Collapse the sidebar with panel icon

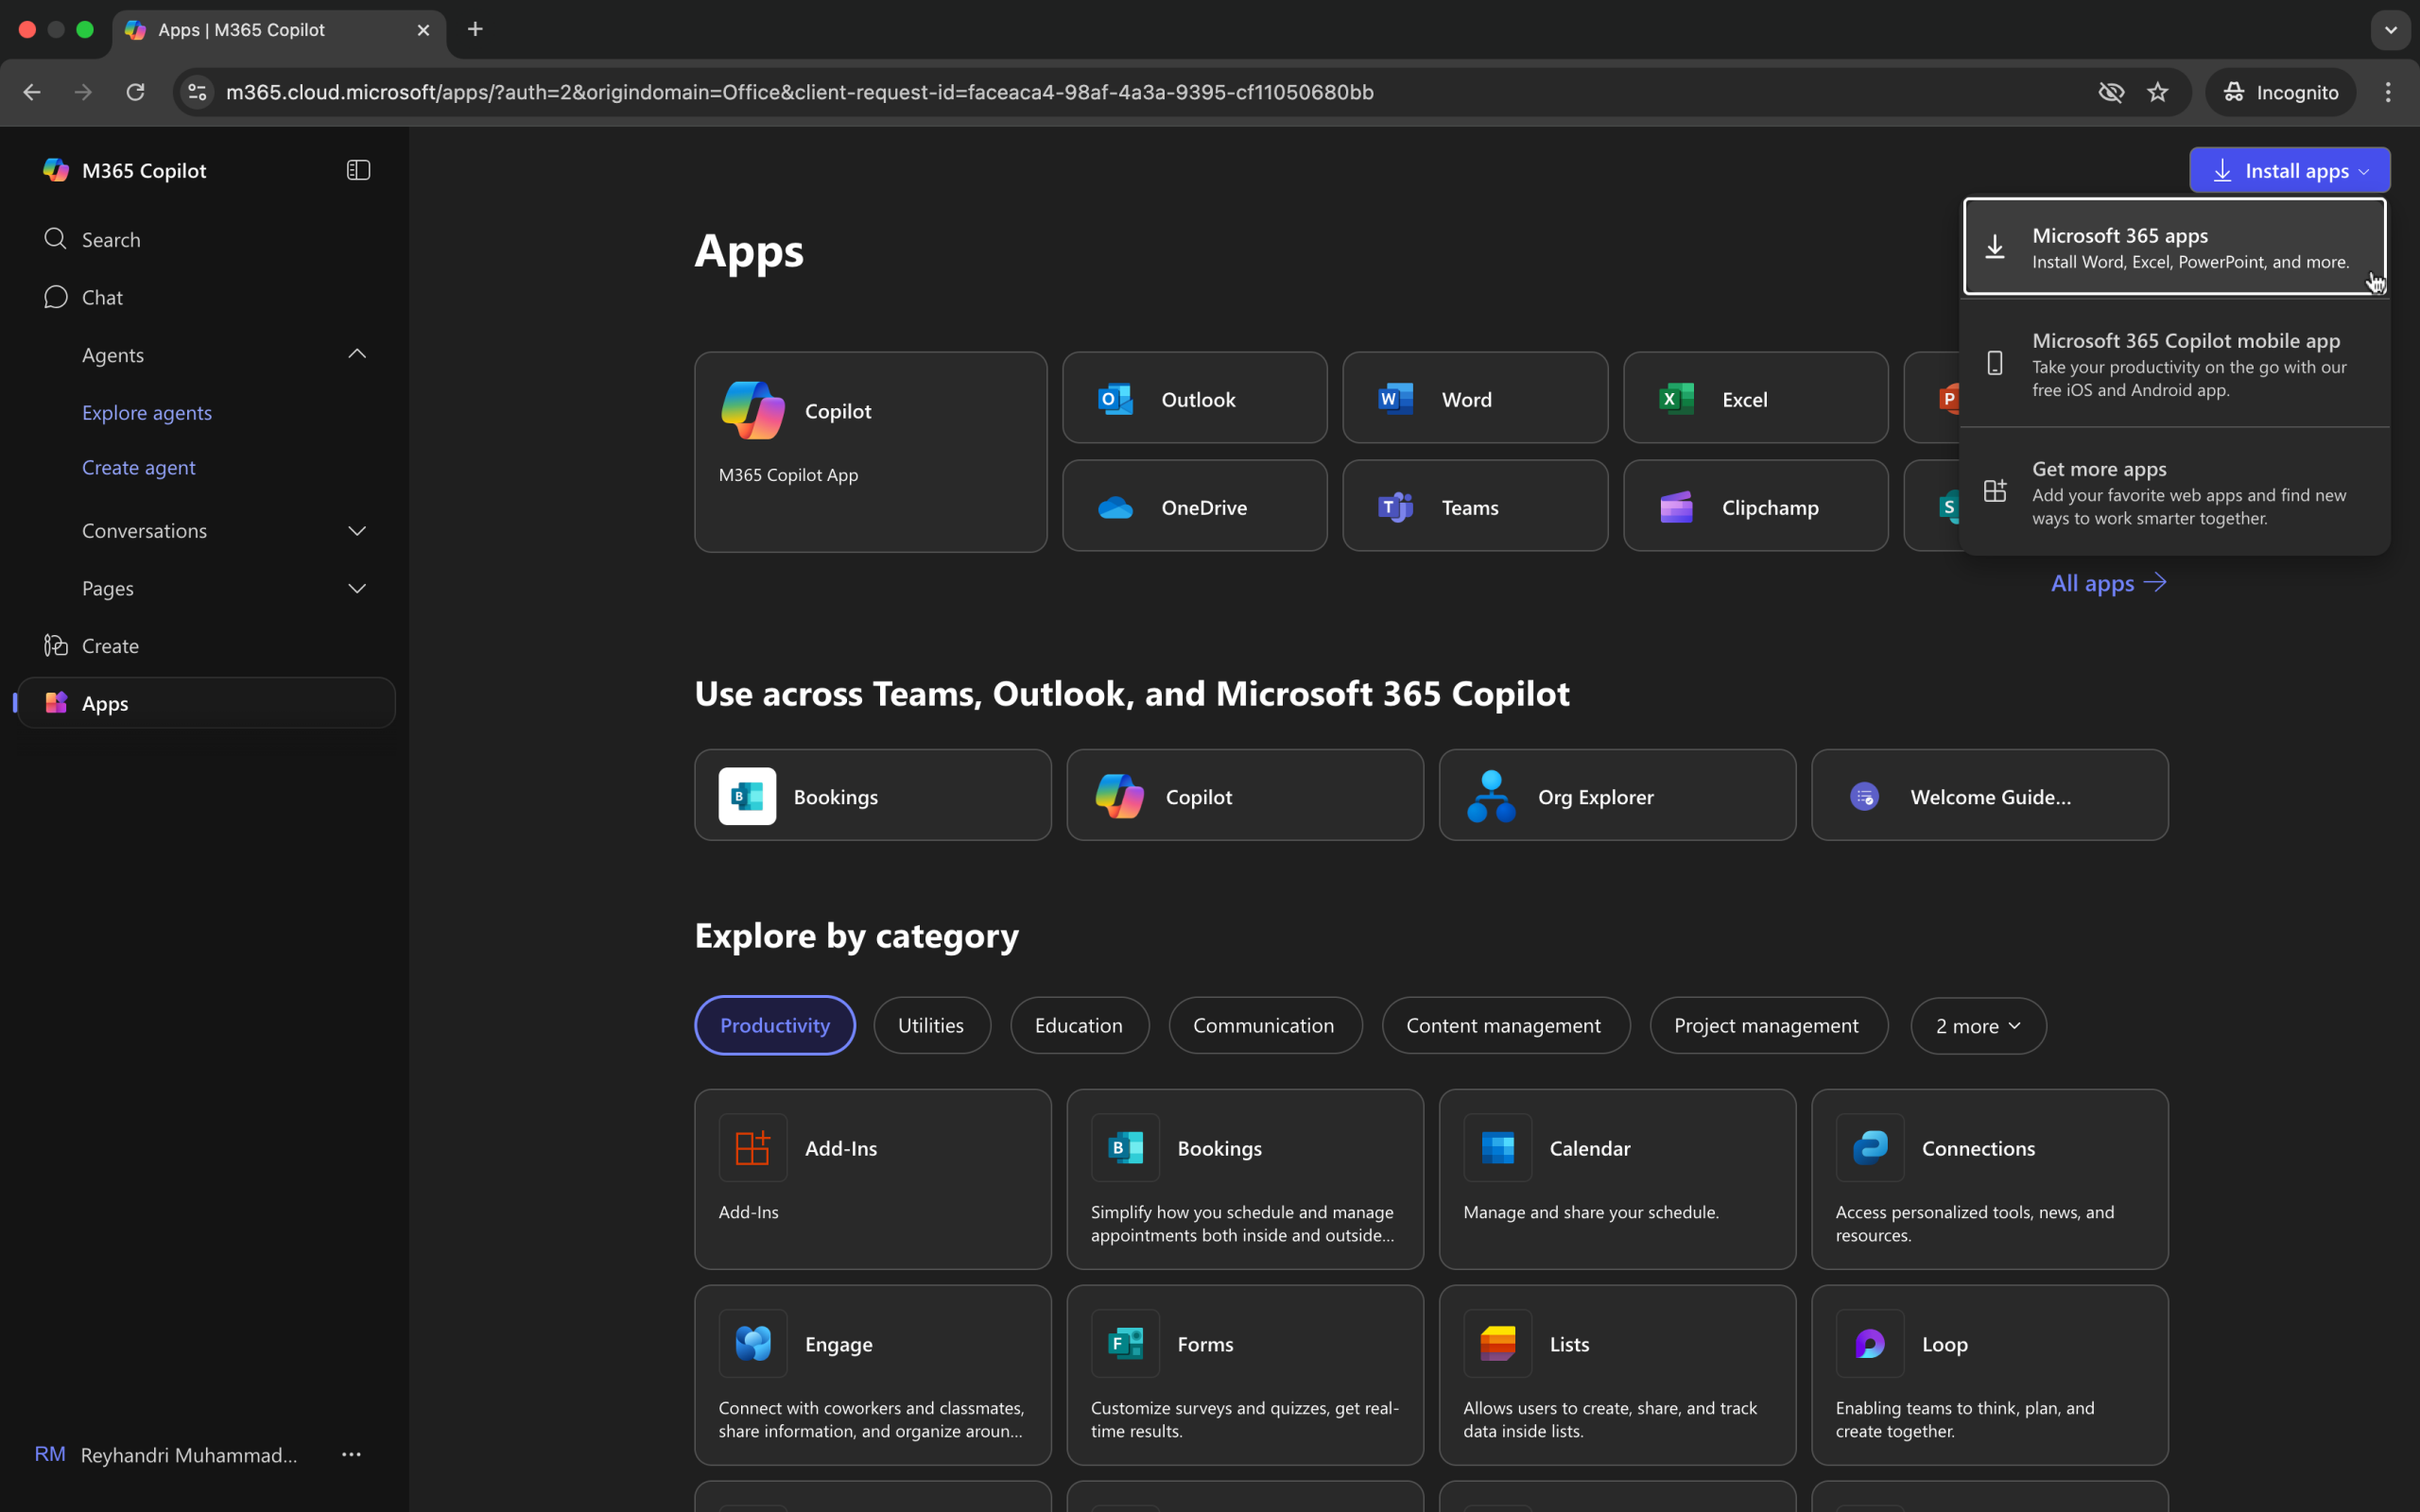coord(358,170)
